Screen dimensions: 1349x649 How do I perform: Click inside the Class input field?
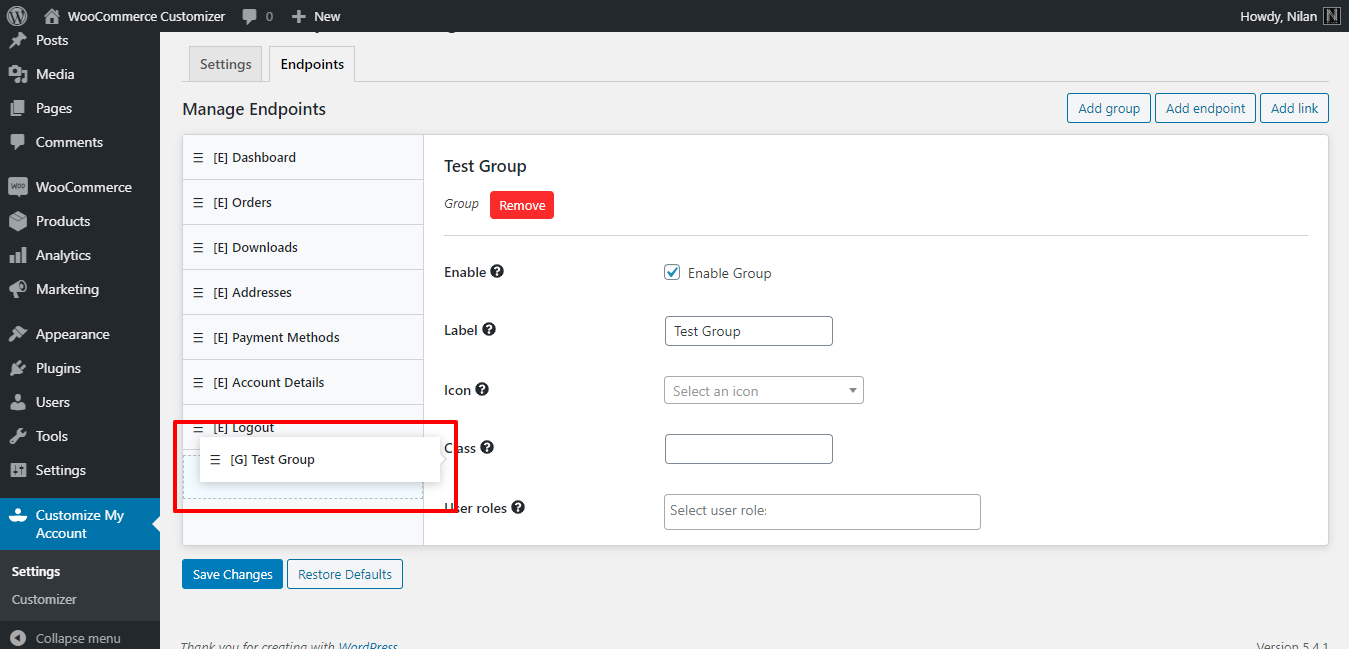click(748, 448)
